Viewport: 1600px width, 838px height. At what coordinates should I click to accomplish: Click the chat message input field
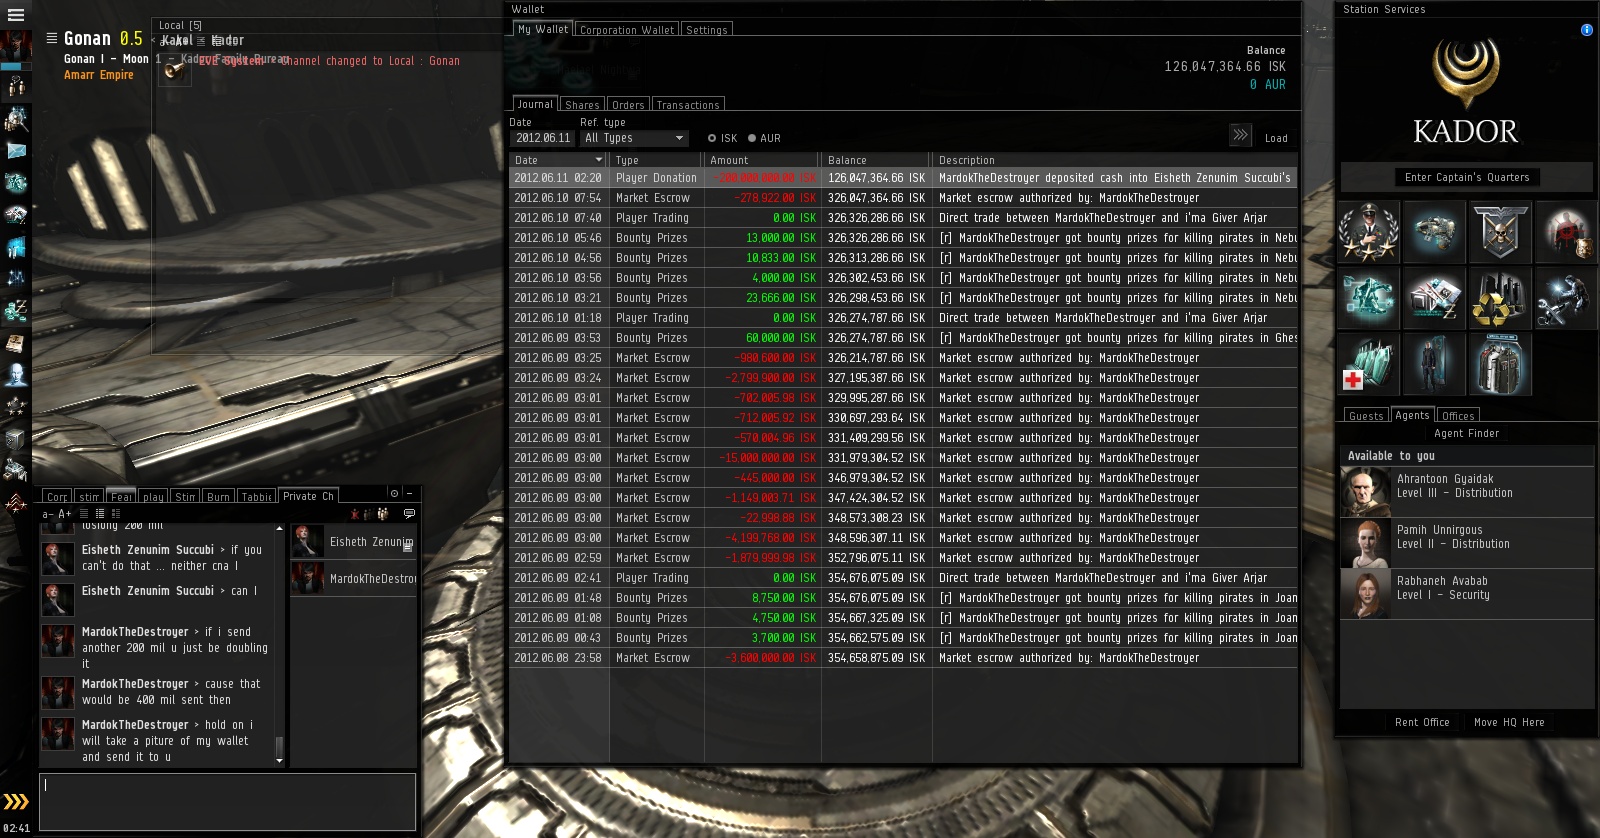pyautogui.click(x=227, y=801)
